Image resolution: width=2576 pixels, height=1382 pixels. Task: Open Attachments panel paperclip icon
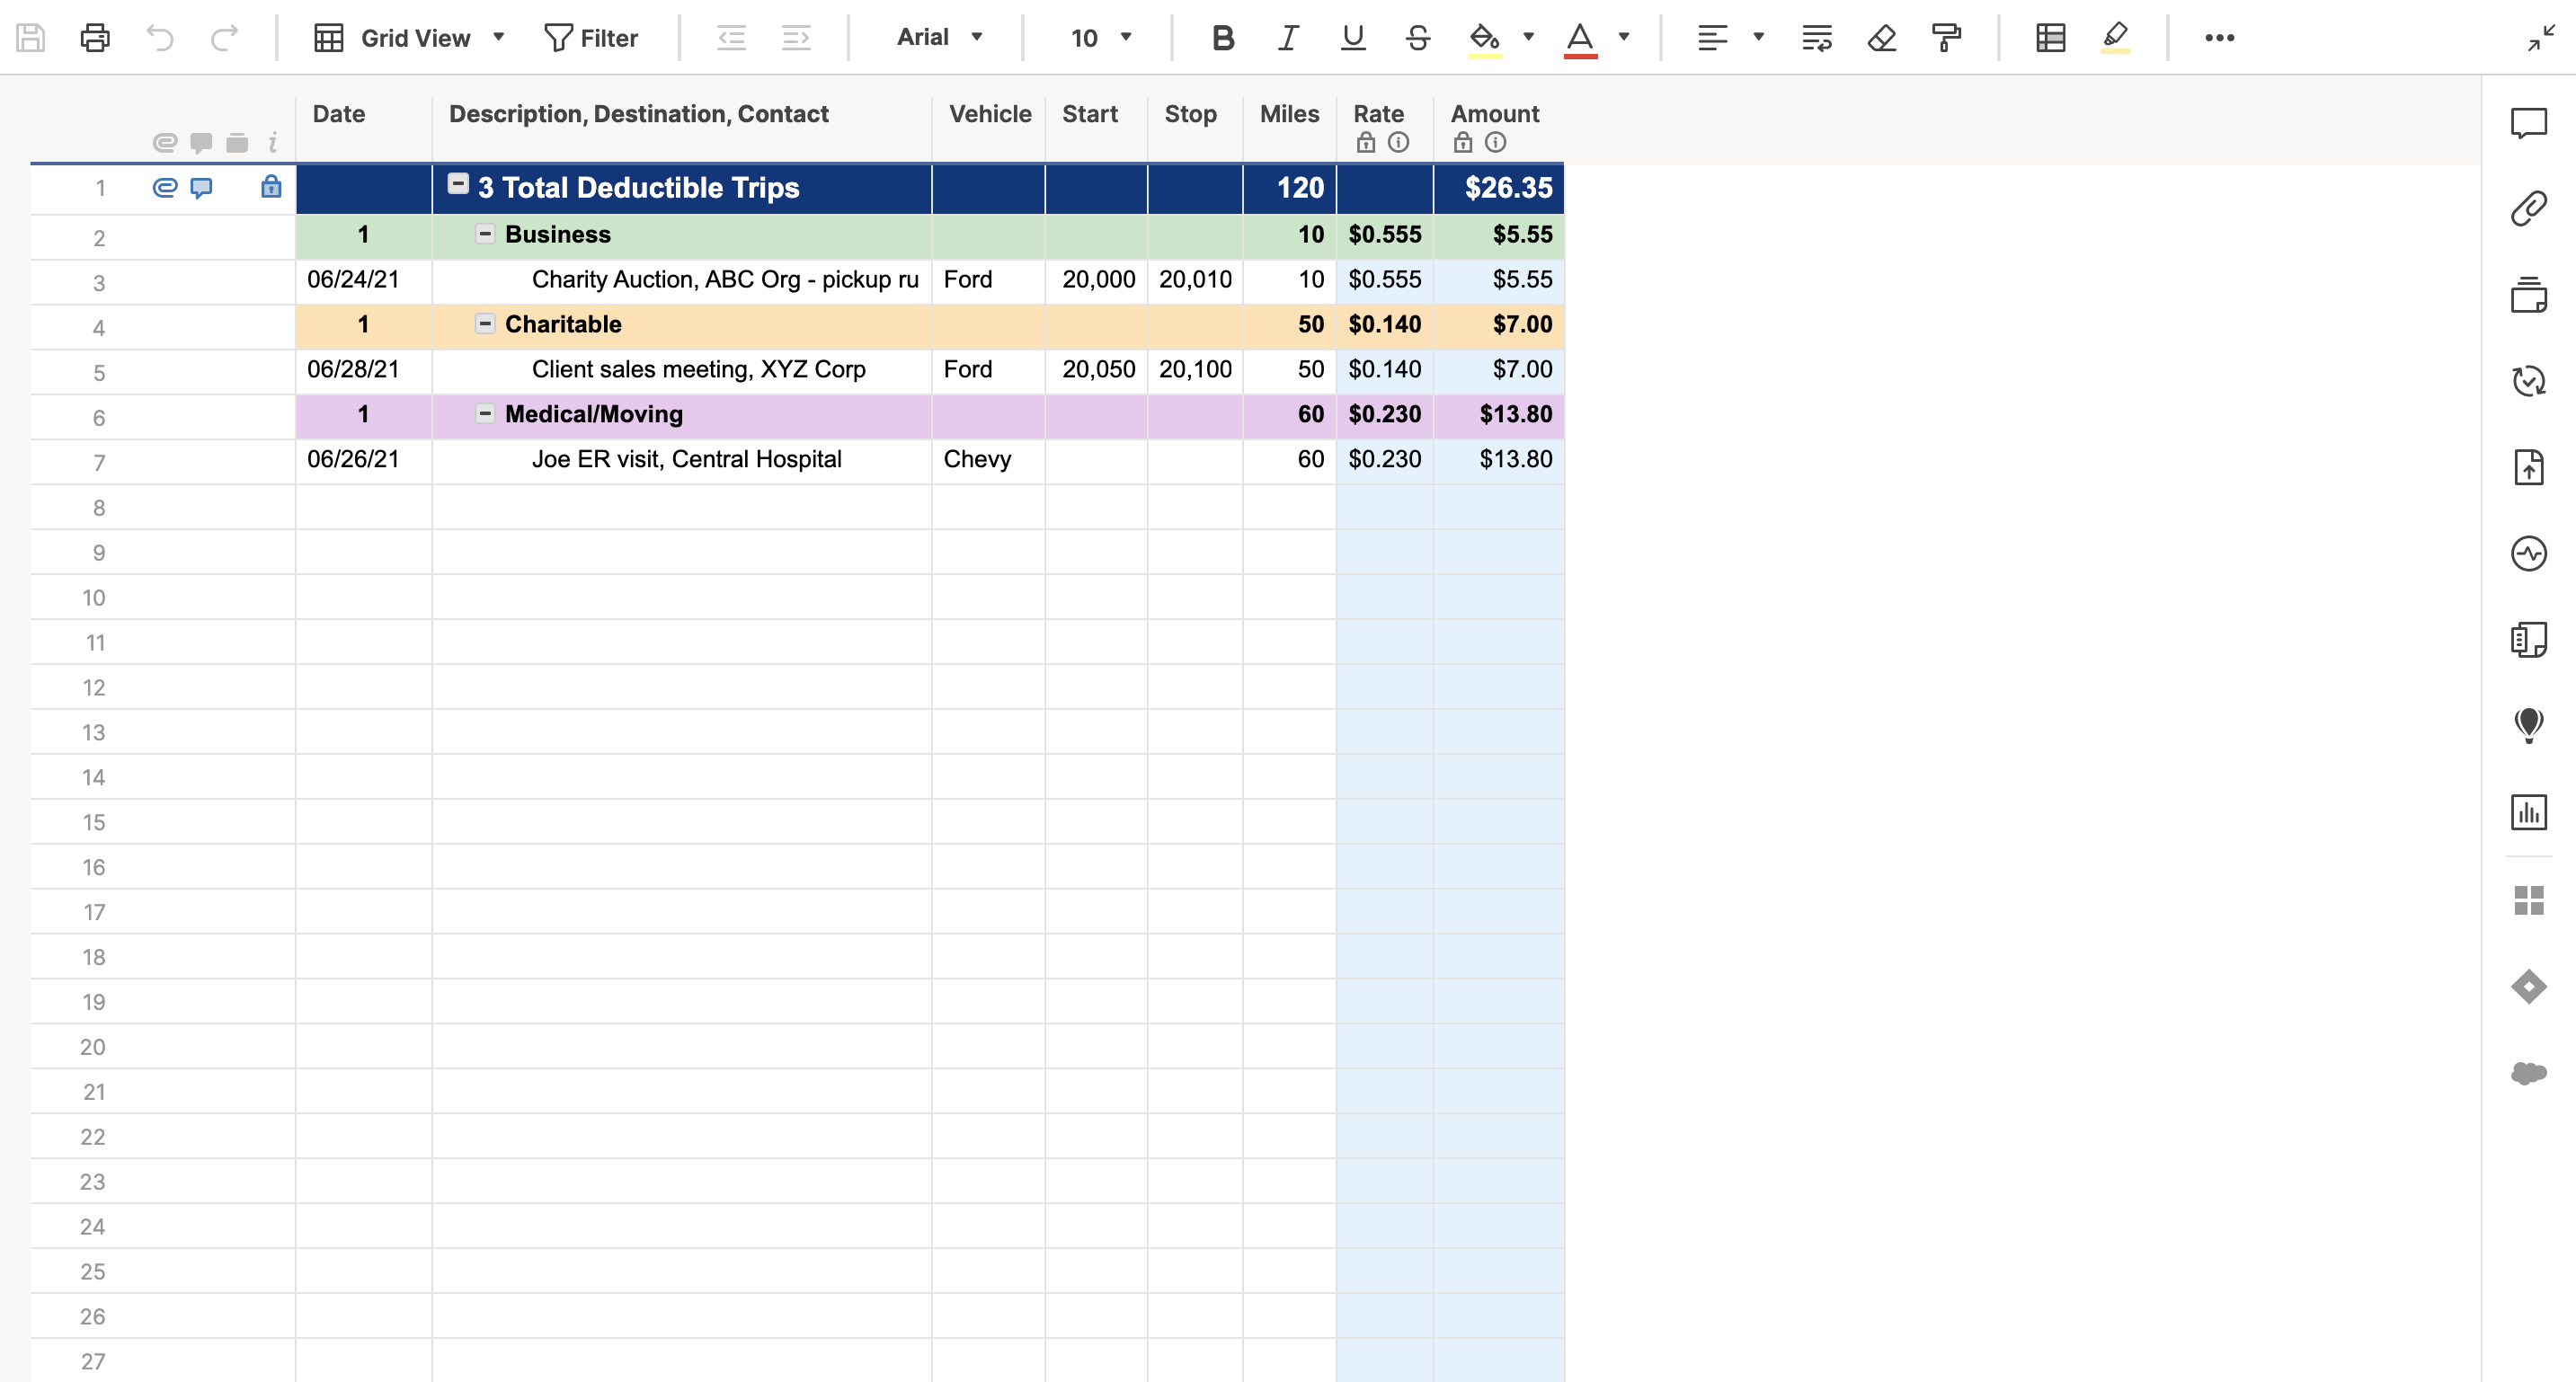click(x=2528, y=209)
